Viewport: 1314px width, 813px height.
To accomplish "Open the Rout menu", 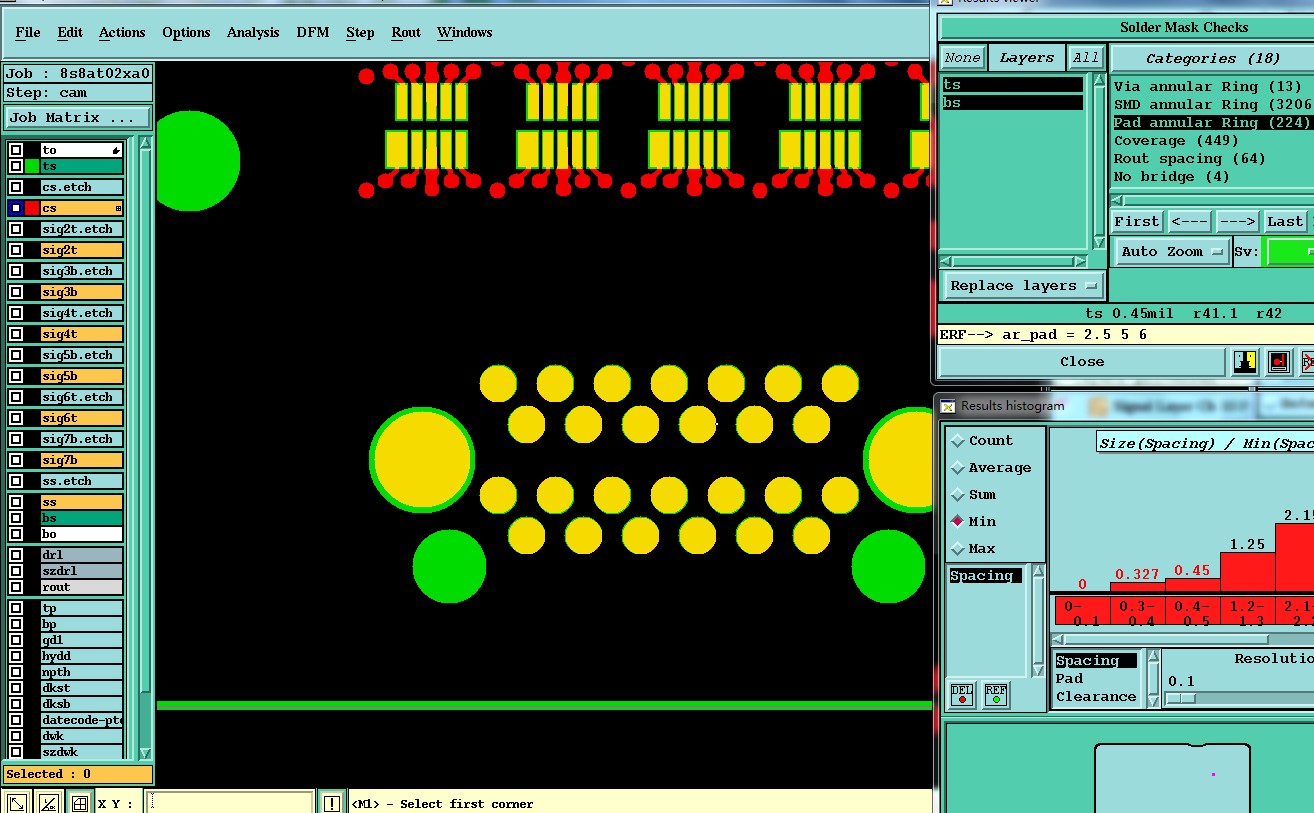I will (406, 33).
